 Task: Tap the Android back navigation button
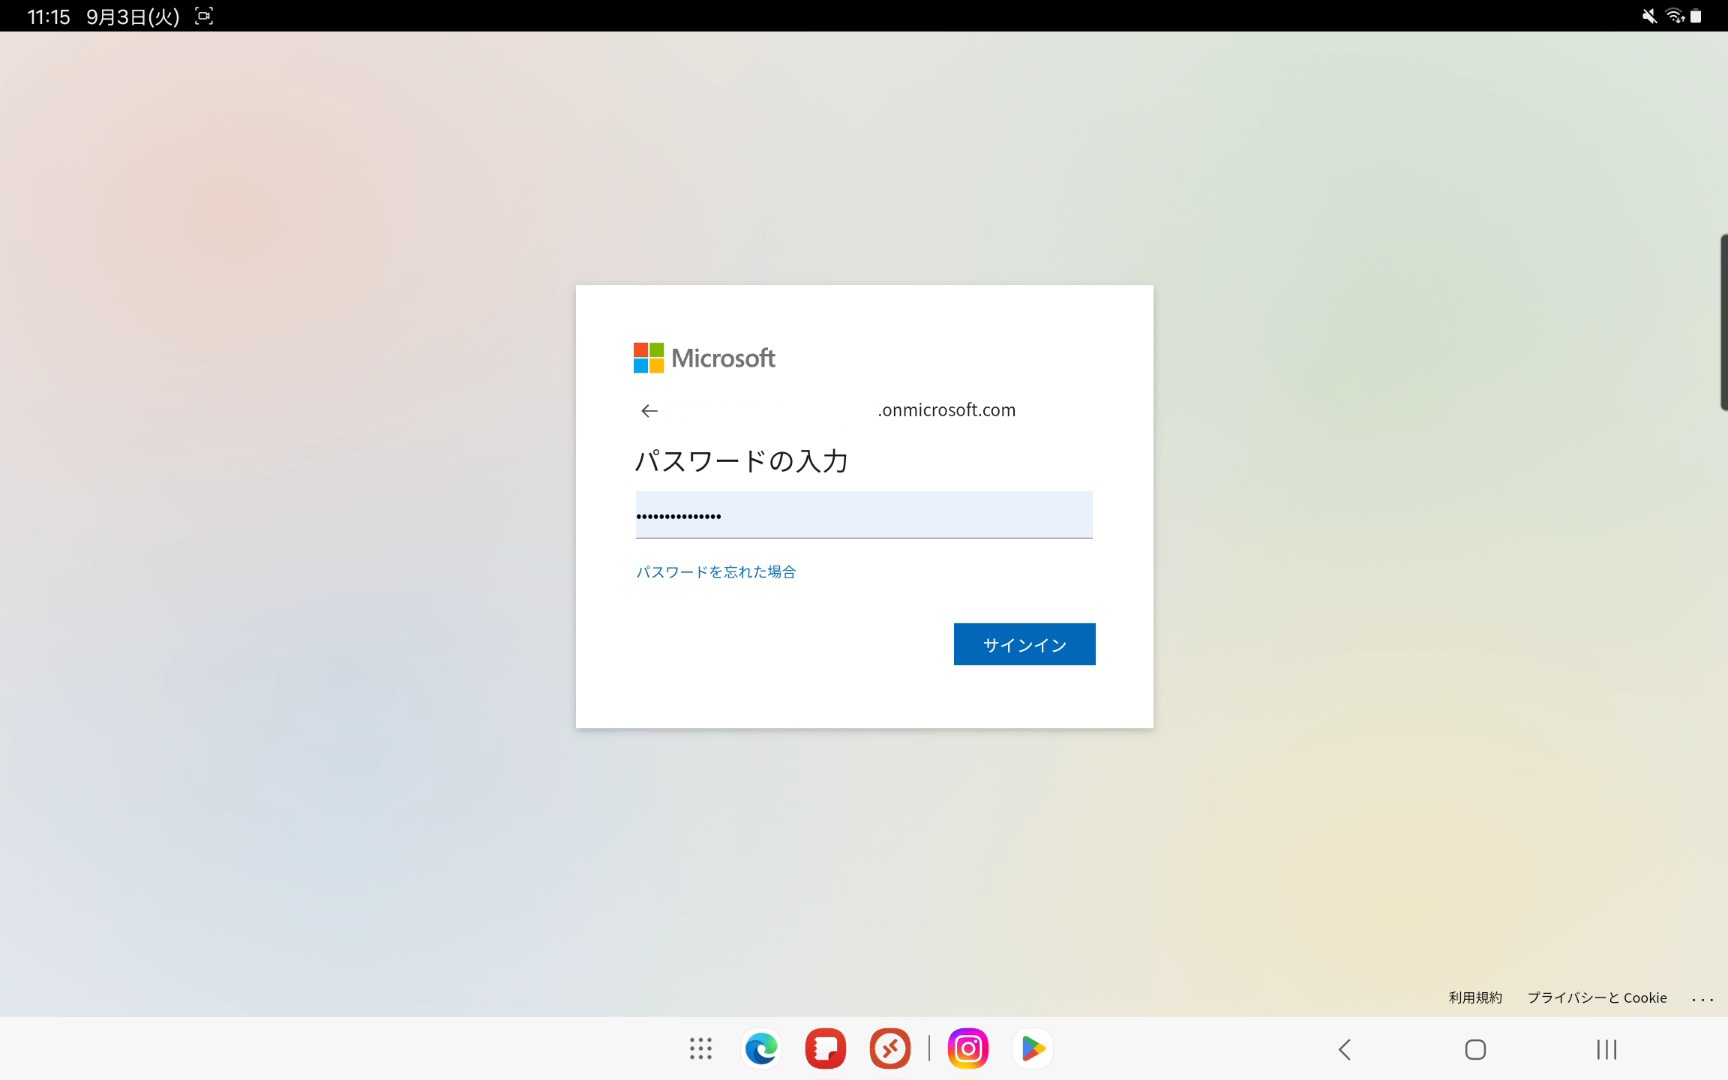(1345, 1049)
